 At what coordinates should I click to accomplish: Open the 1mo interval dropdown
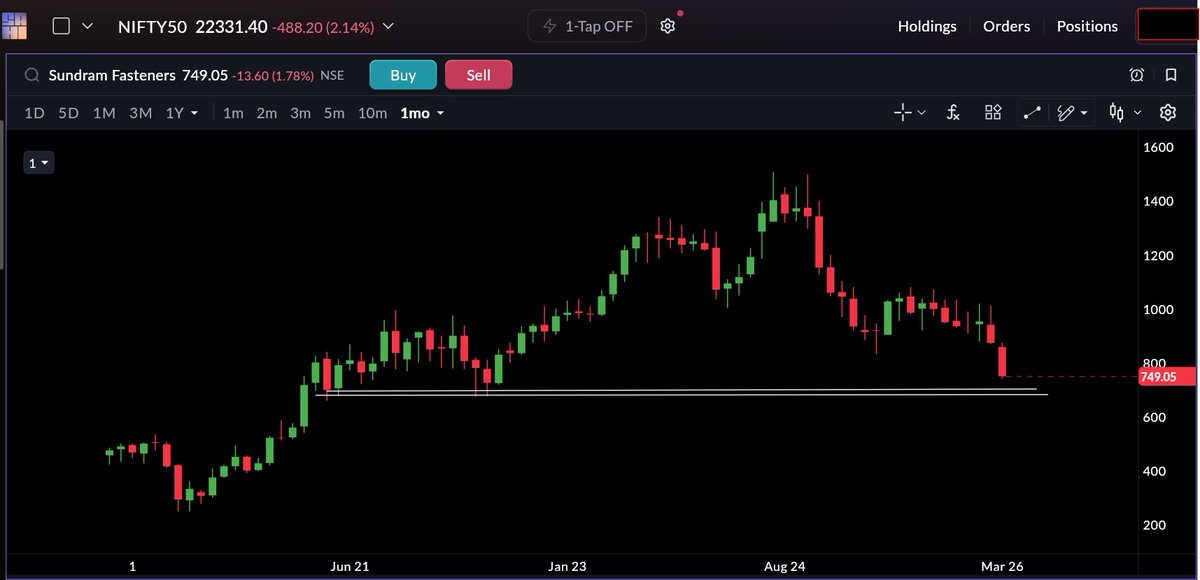click(422, 113)
